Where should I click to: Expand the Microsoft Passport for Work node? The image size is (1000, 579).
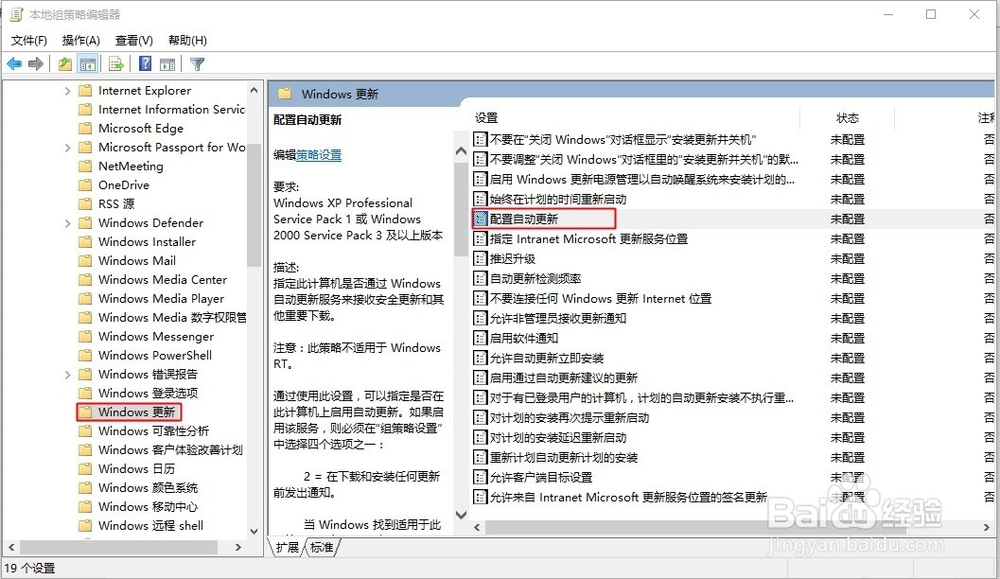point(68,147)
